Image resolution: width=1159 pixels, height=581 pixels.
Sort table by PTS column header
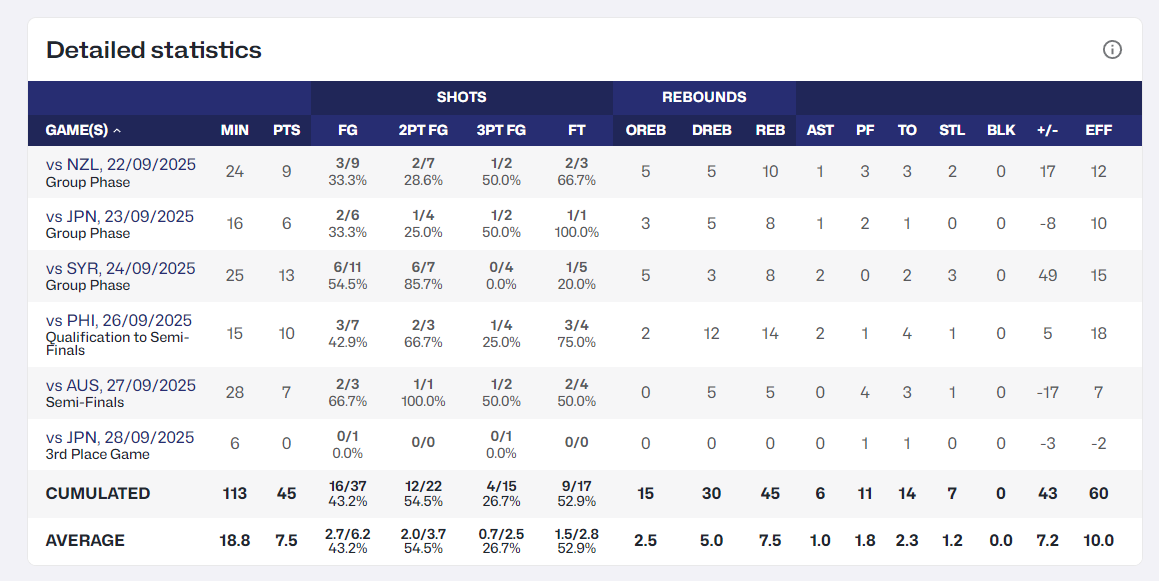[286, 130]
